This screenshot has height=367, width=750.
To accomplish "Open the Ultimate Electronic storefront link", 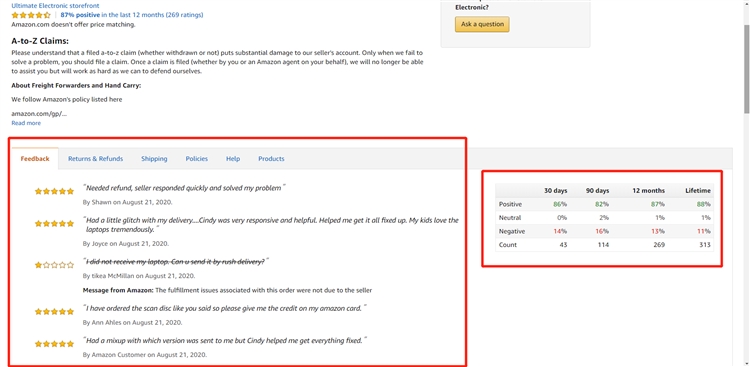I will coord(55,6).
